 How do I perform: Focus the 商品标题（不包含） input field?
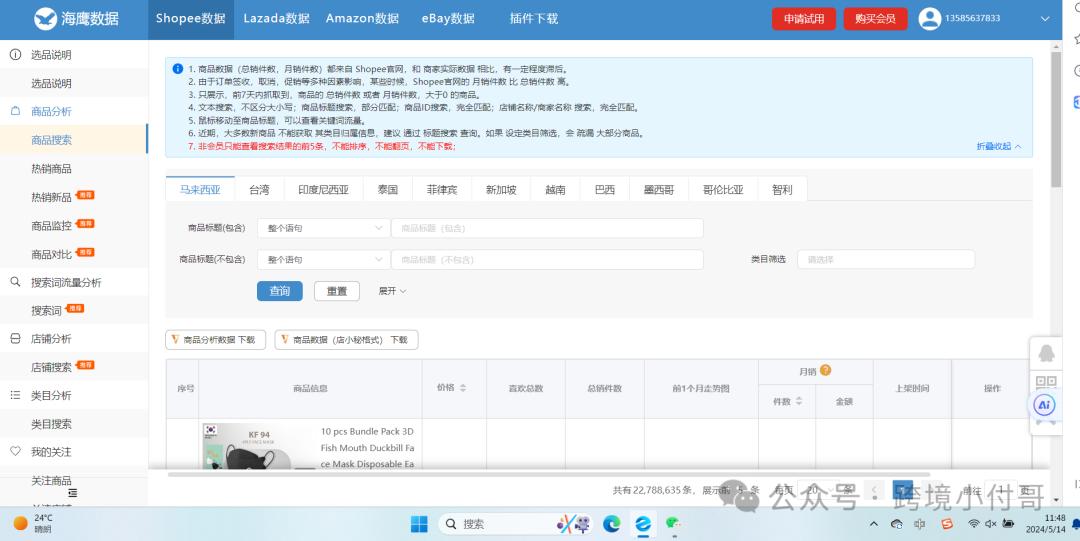[x=547, y=260]
